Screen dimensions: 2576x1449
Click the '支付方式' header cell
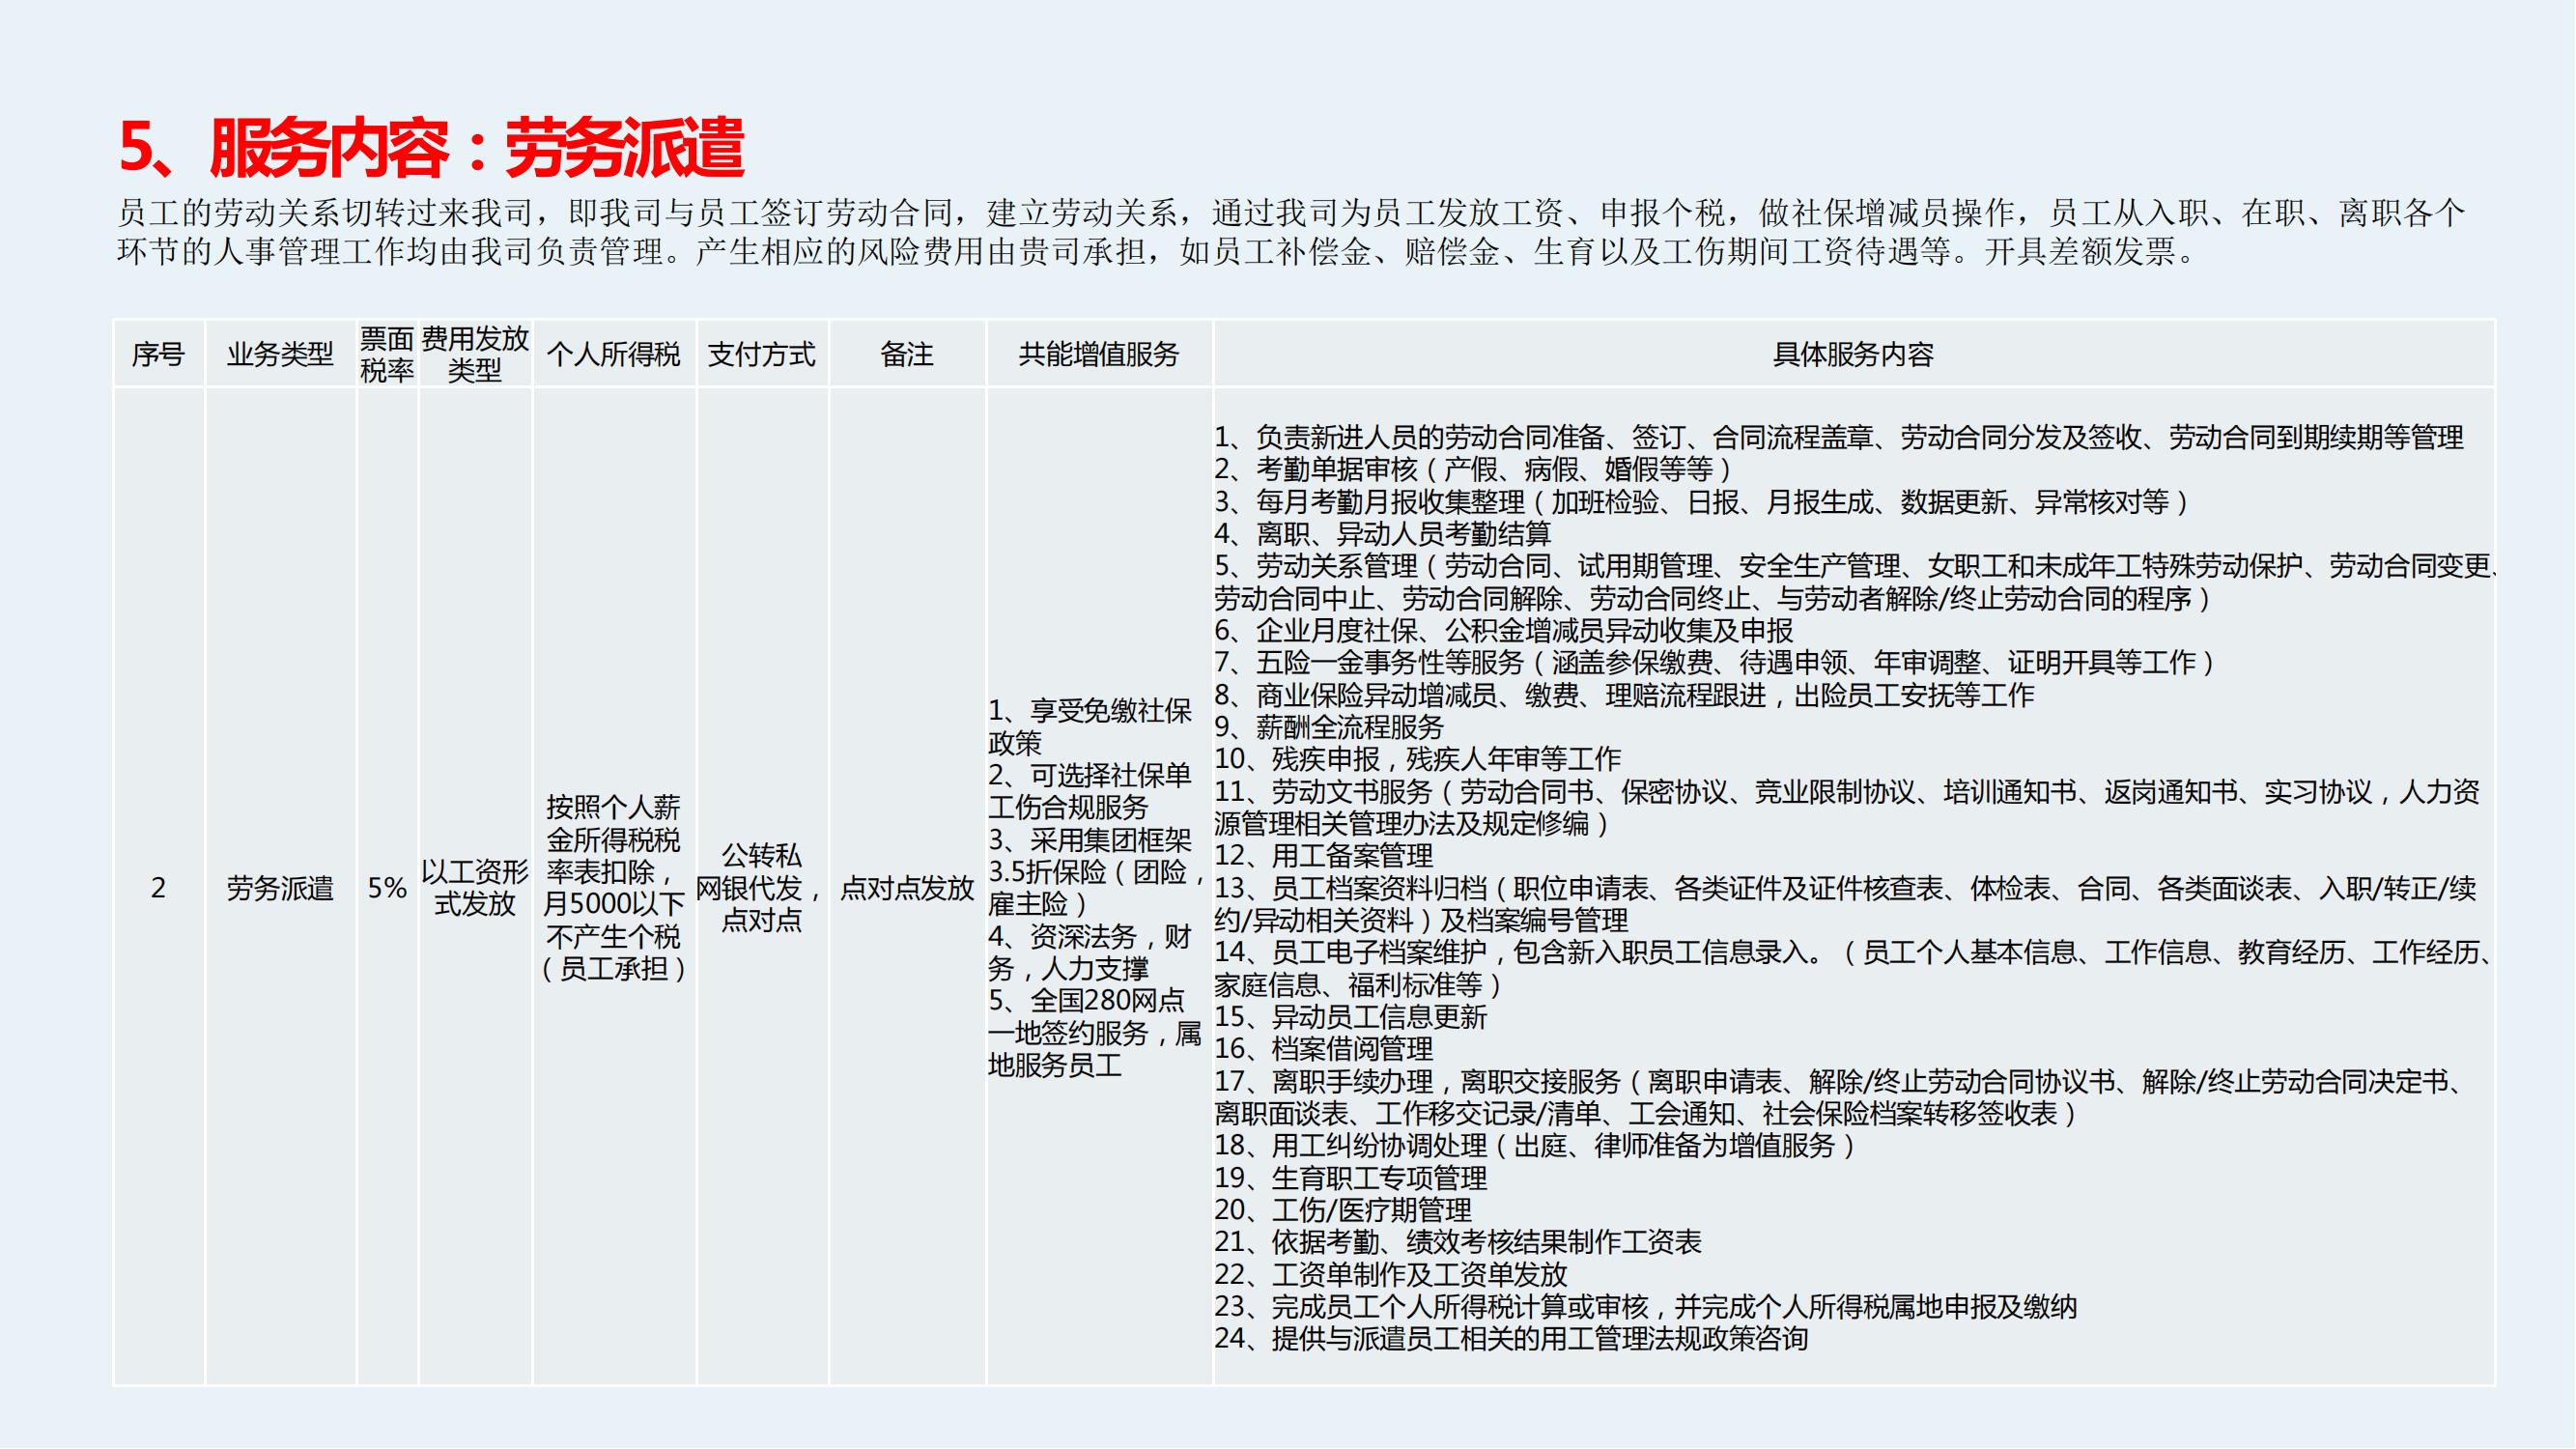point(762,354)
